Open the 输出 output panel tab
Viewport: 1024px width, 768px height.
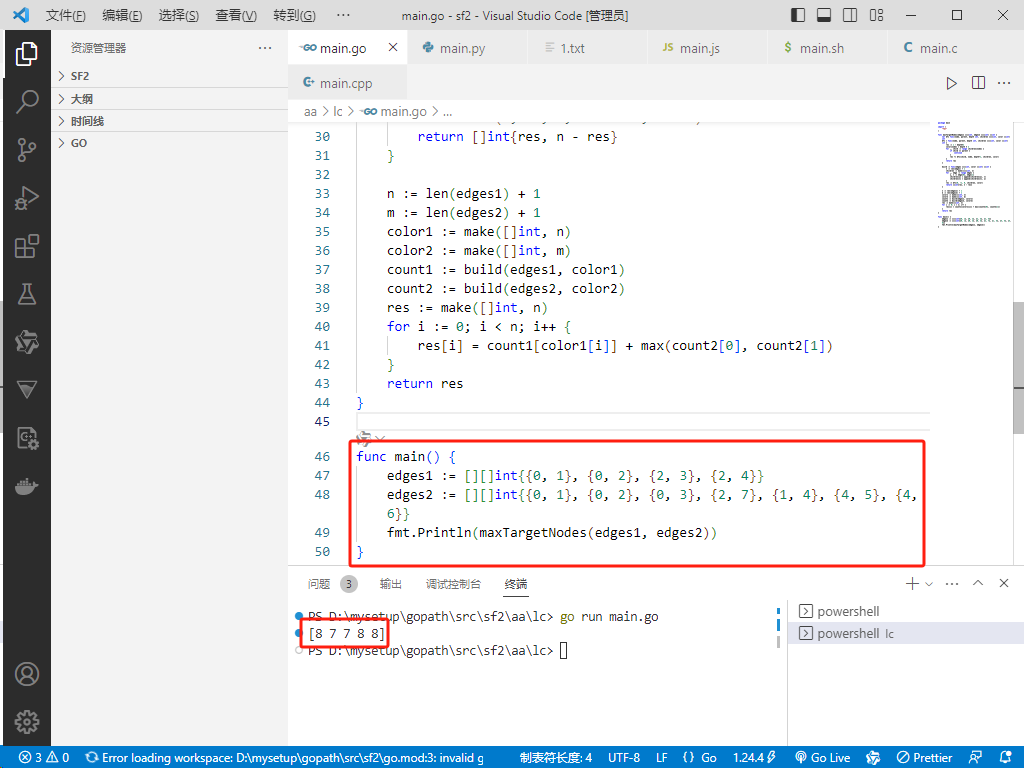(391, 584)
